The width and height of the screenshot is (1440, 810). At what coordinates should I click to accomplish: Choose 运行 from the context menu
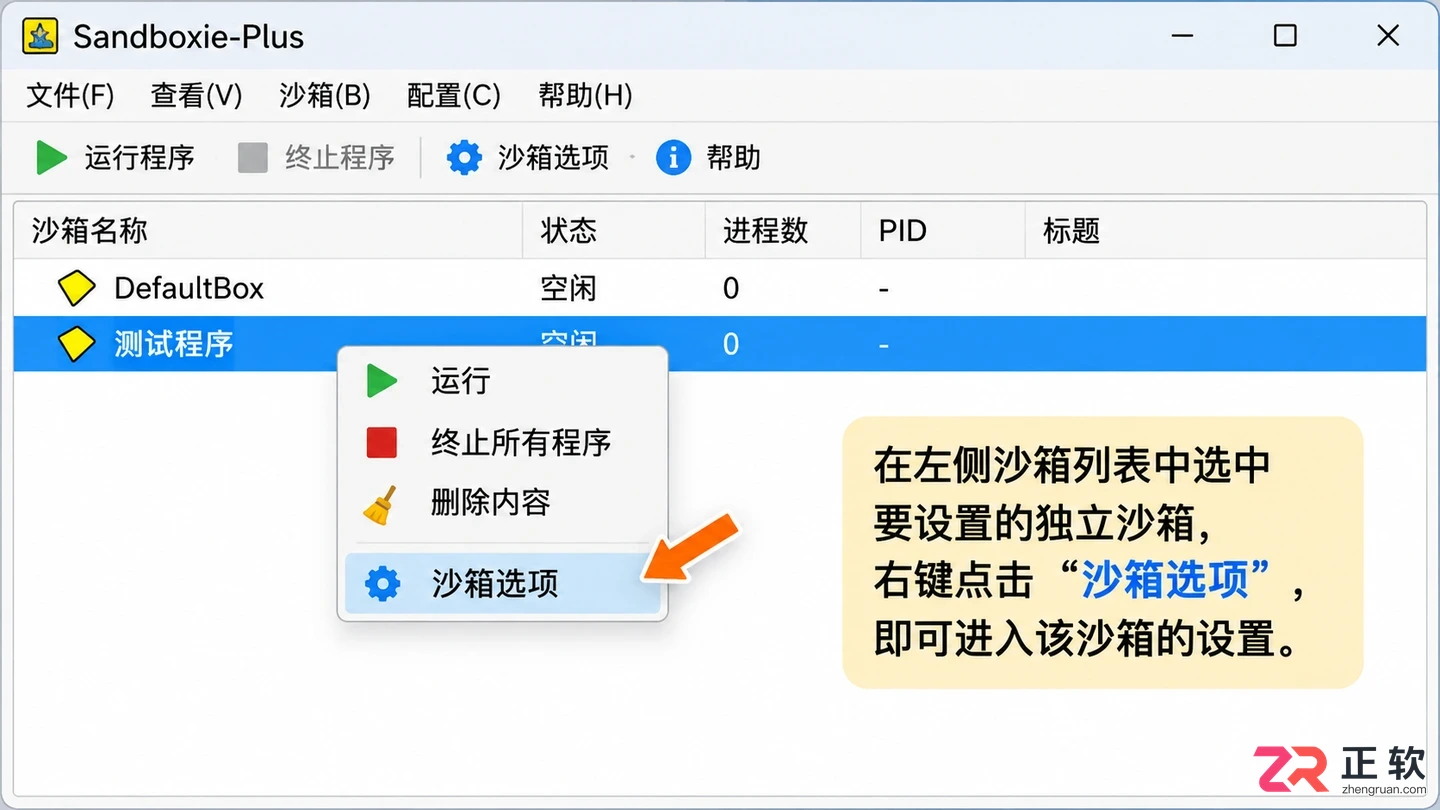pos(503,381)
